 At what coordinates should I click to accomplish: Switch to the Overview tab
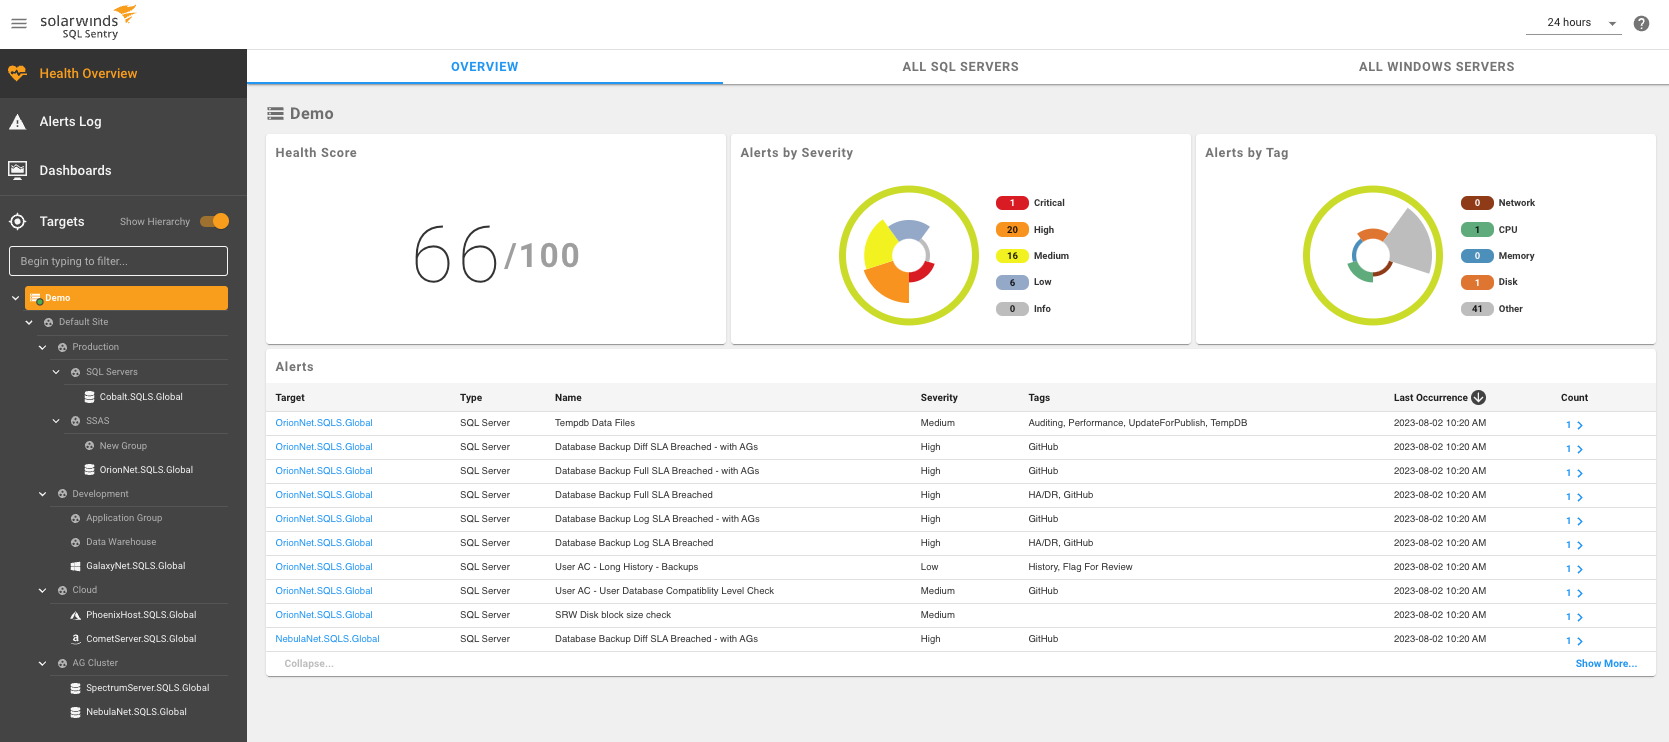[x=485, y=67]
